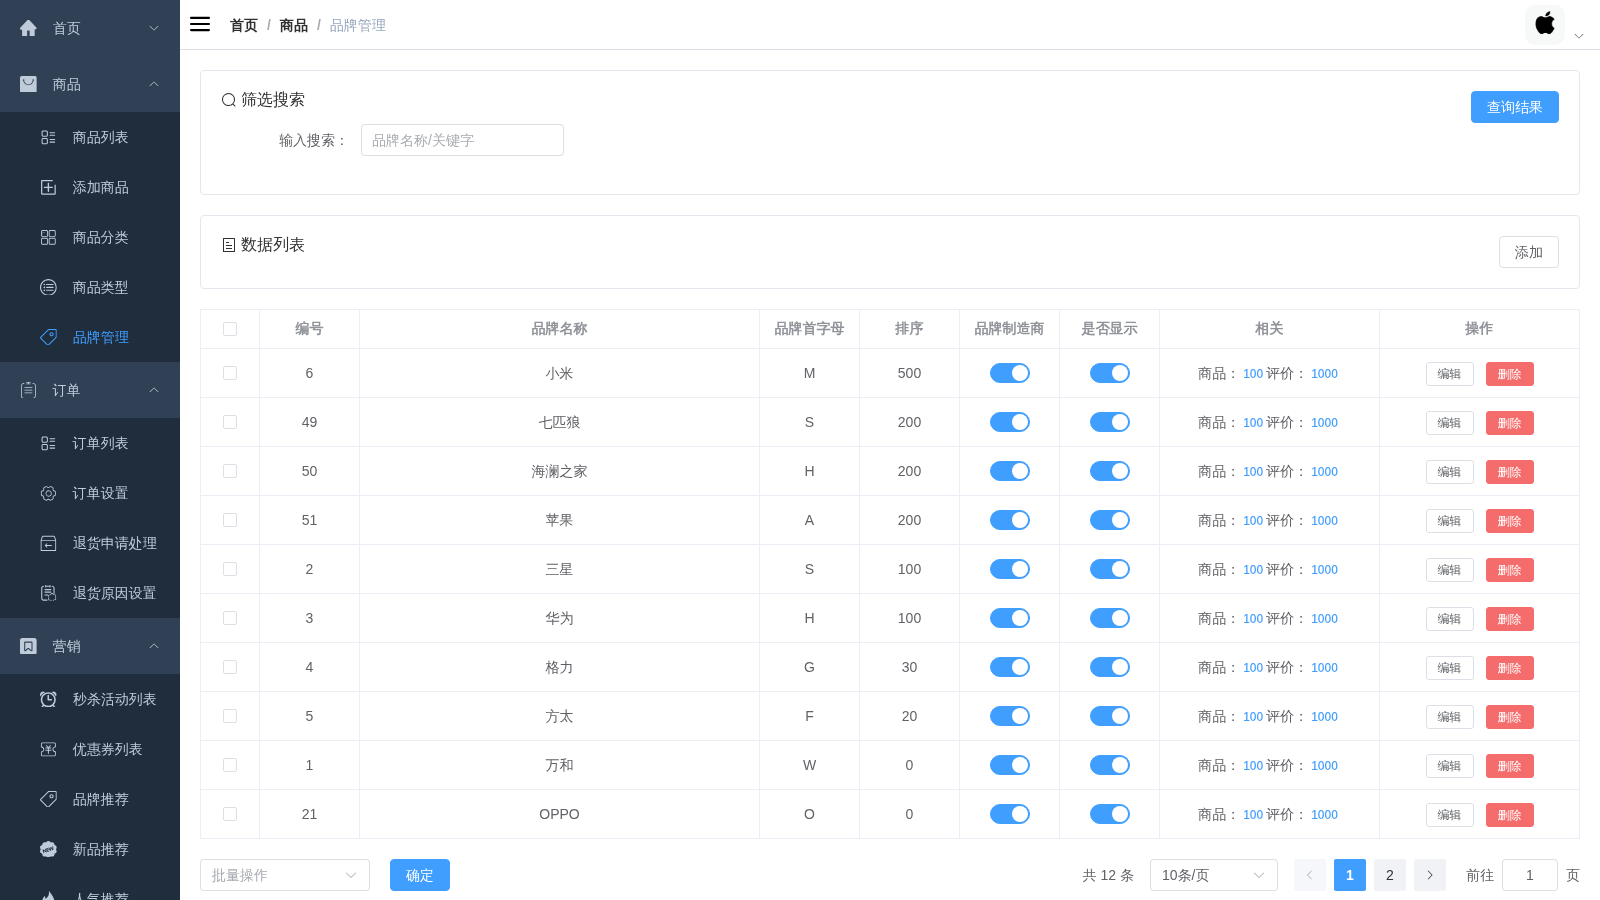The width and height of the screenshot is (1600, 900).
Task: Open 品牌推荐 in the sidebar
Action: click(90, 799)
